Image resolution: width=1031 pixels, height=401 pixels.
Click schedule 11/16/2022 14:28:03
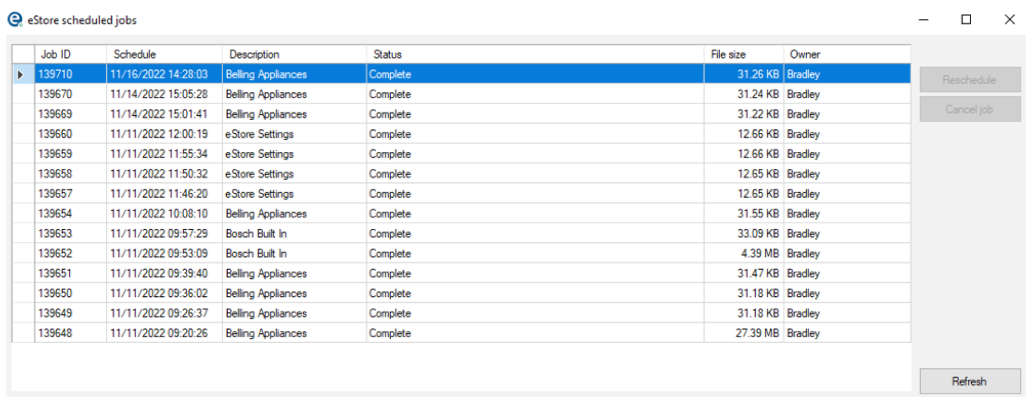[164, 74]
